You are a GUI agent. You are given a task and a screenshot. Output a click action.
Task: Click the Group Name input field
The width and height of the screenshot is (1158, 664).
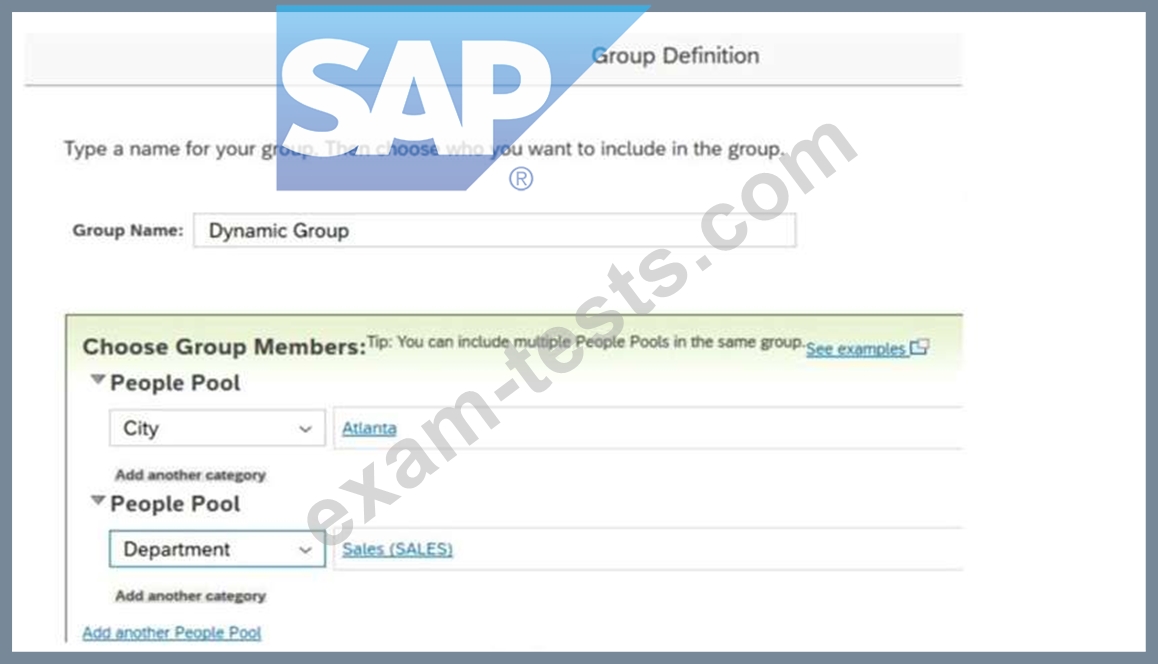[x=494, y=230]
